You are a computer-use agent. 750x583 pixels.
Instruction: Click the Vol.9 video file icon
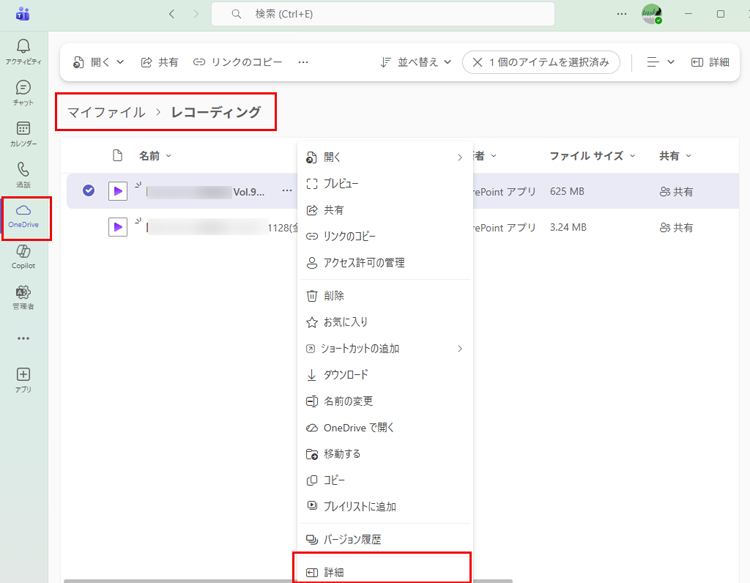point(118,191)
